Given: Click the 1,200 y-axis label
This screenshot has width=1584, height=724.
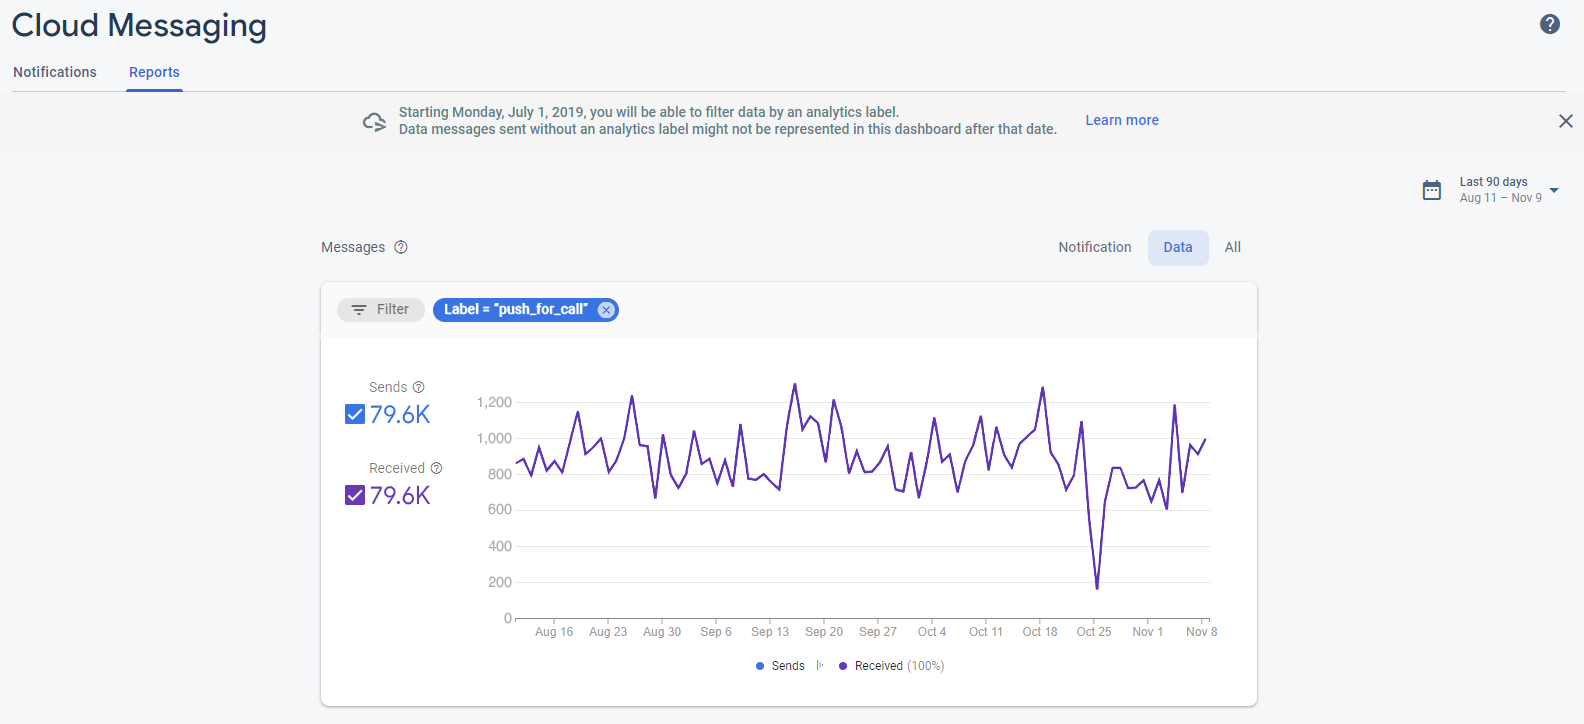Looking at the screenshot, I should (494, 402).
